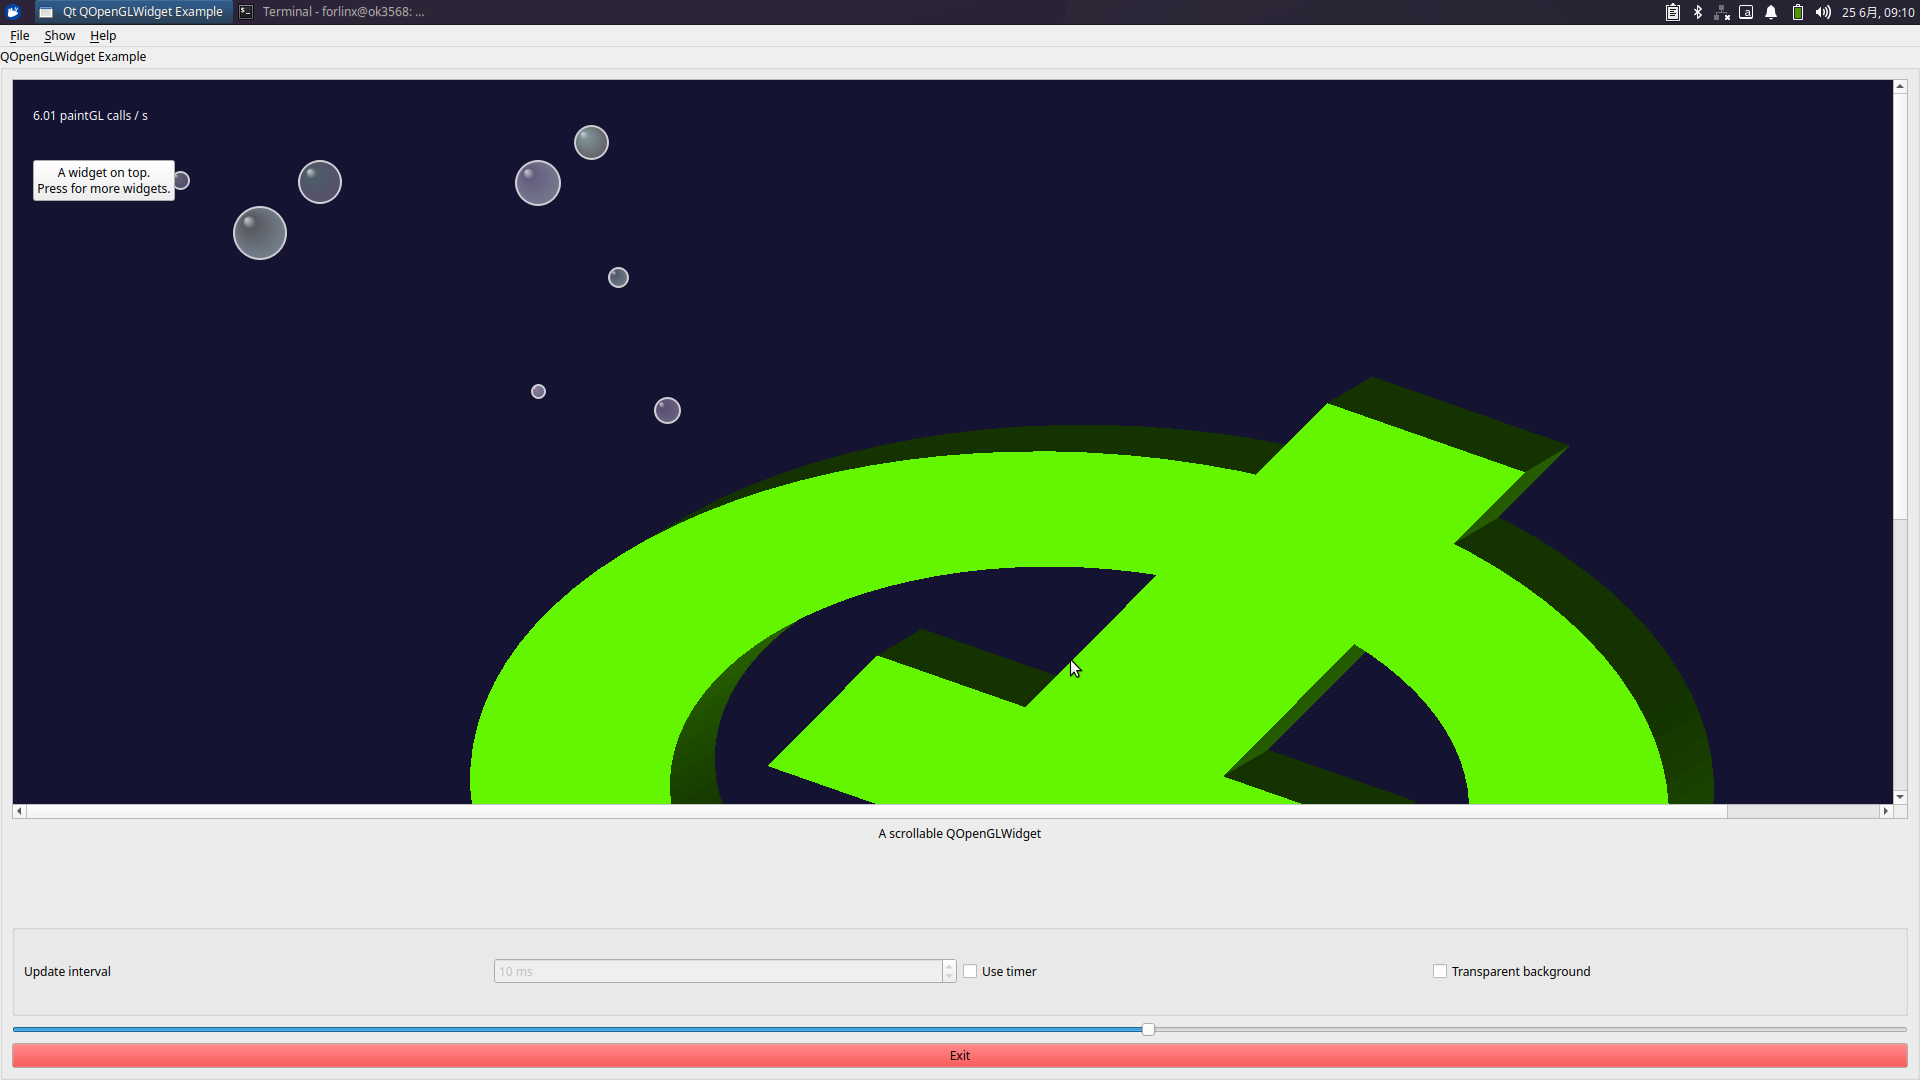
Task: Click the keyboard input method icon
Action: pyautogui.click(x=1746, y=12)
